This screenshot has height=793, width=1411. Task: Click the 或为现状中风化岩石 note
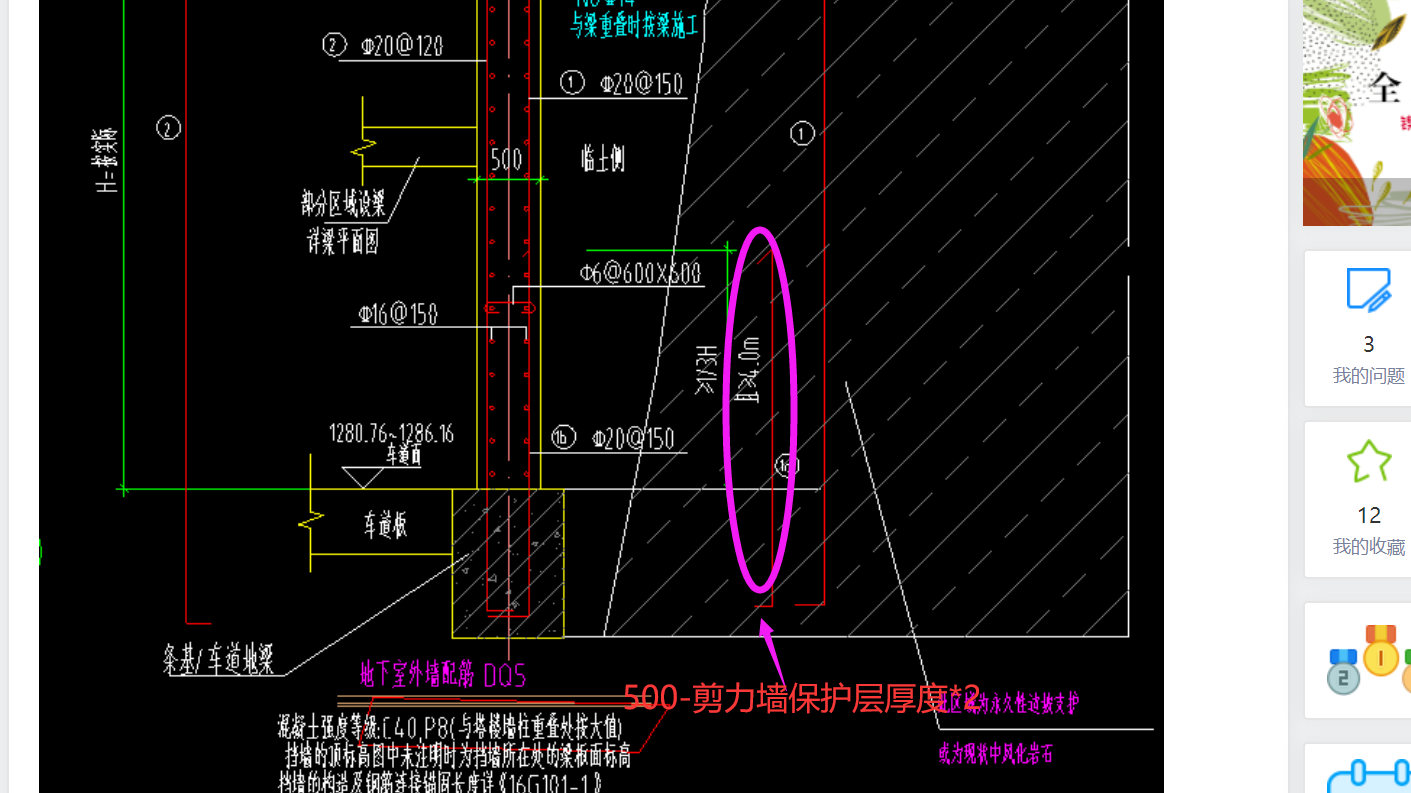[x=995, y=753]
